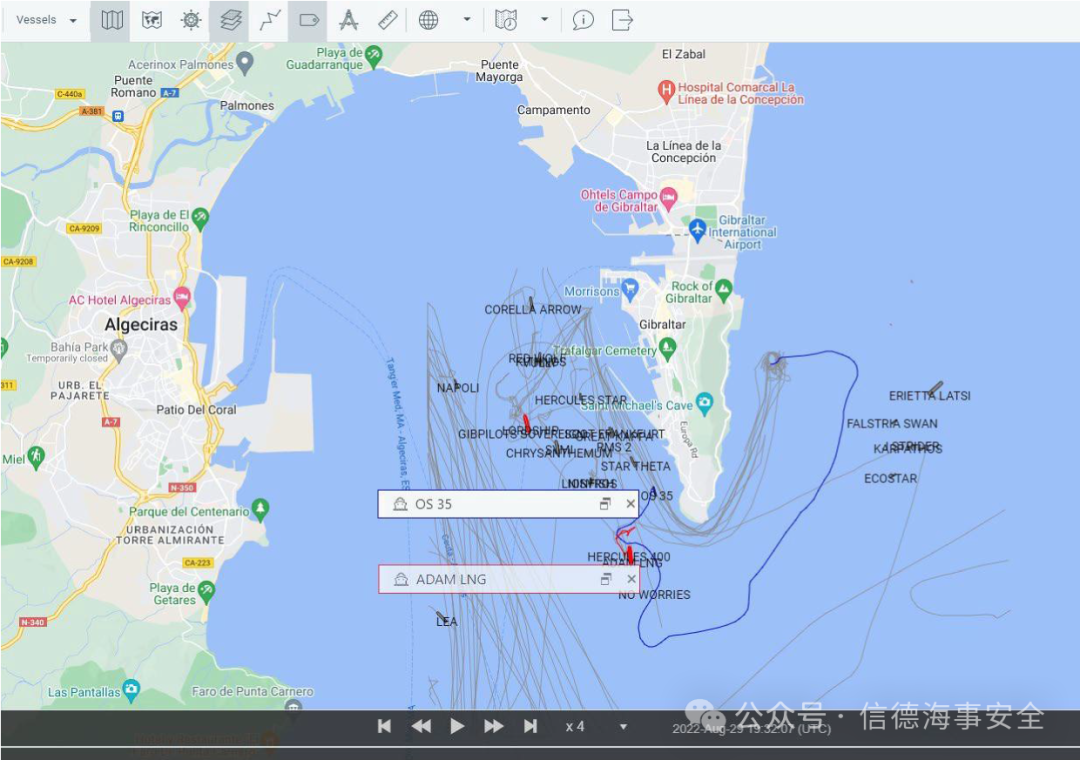Open the info speech bubble icon

point(583,20)
